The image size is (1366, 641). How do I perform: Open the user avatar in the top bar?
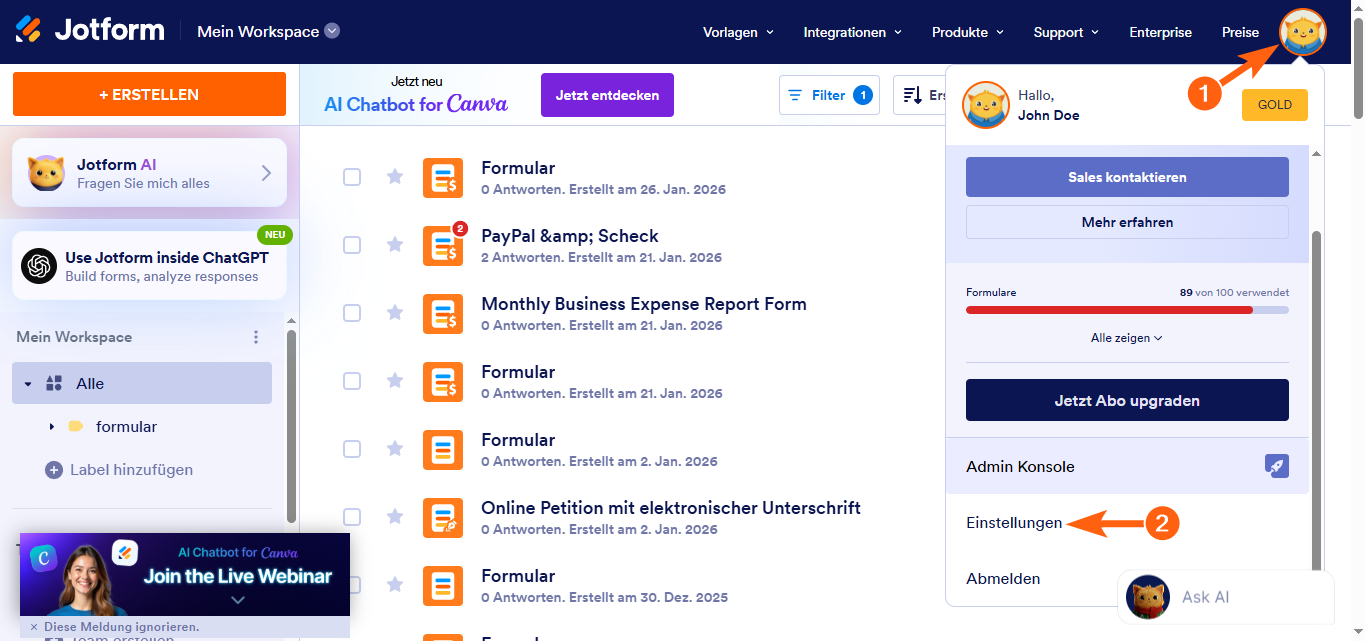coord(1302,32)
